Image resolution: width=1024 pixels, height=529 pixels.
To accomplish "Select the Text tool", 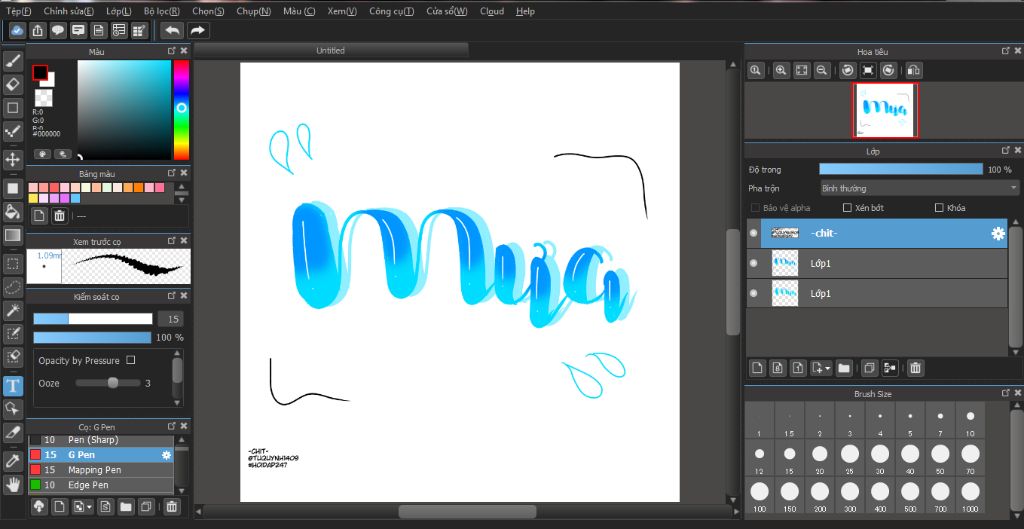I will click(x=13, y=385).
